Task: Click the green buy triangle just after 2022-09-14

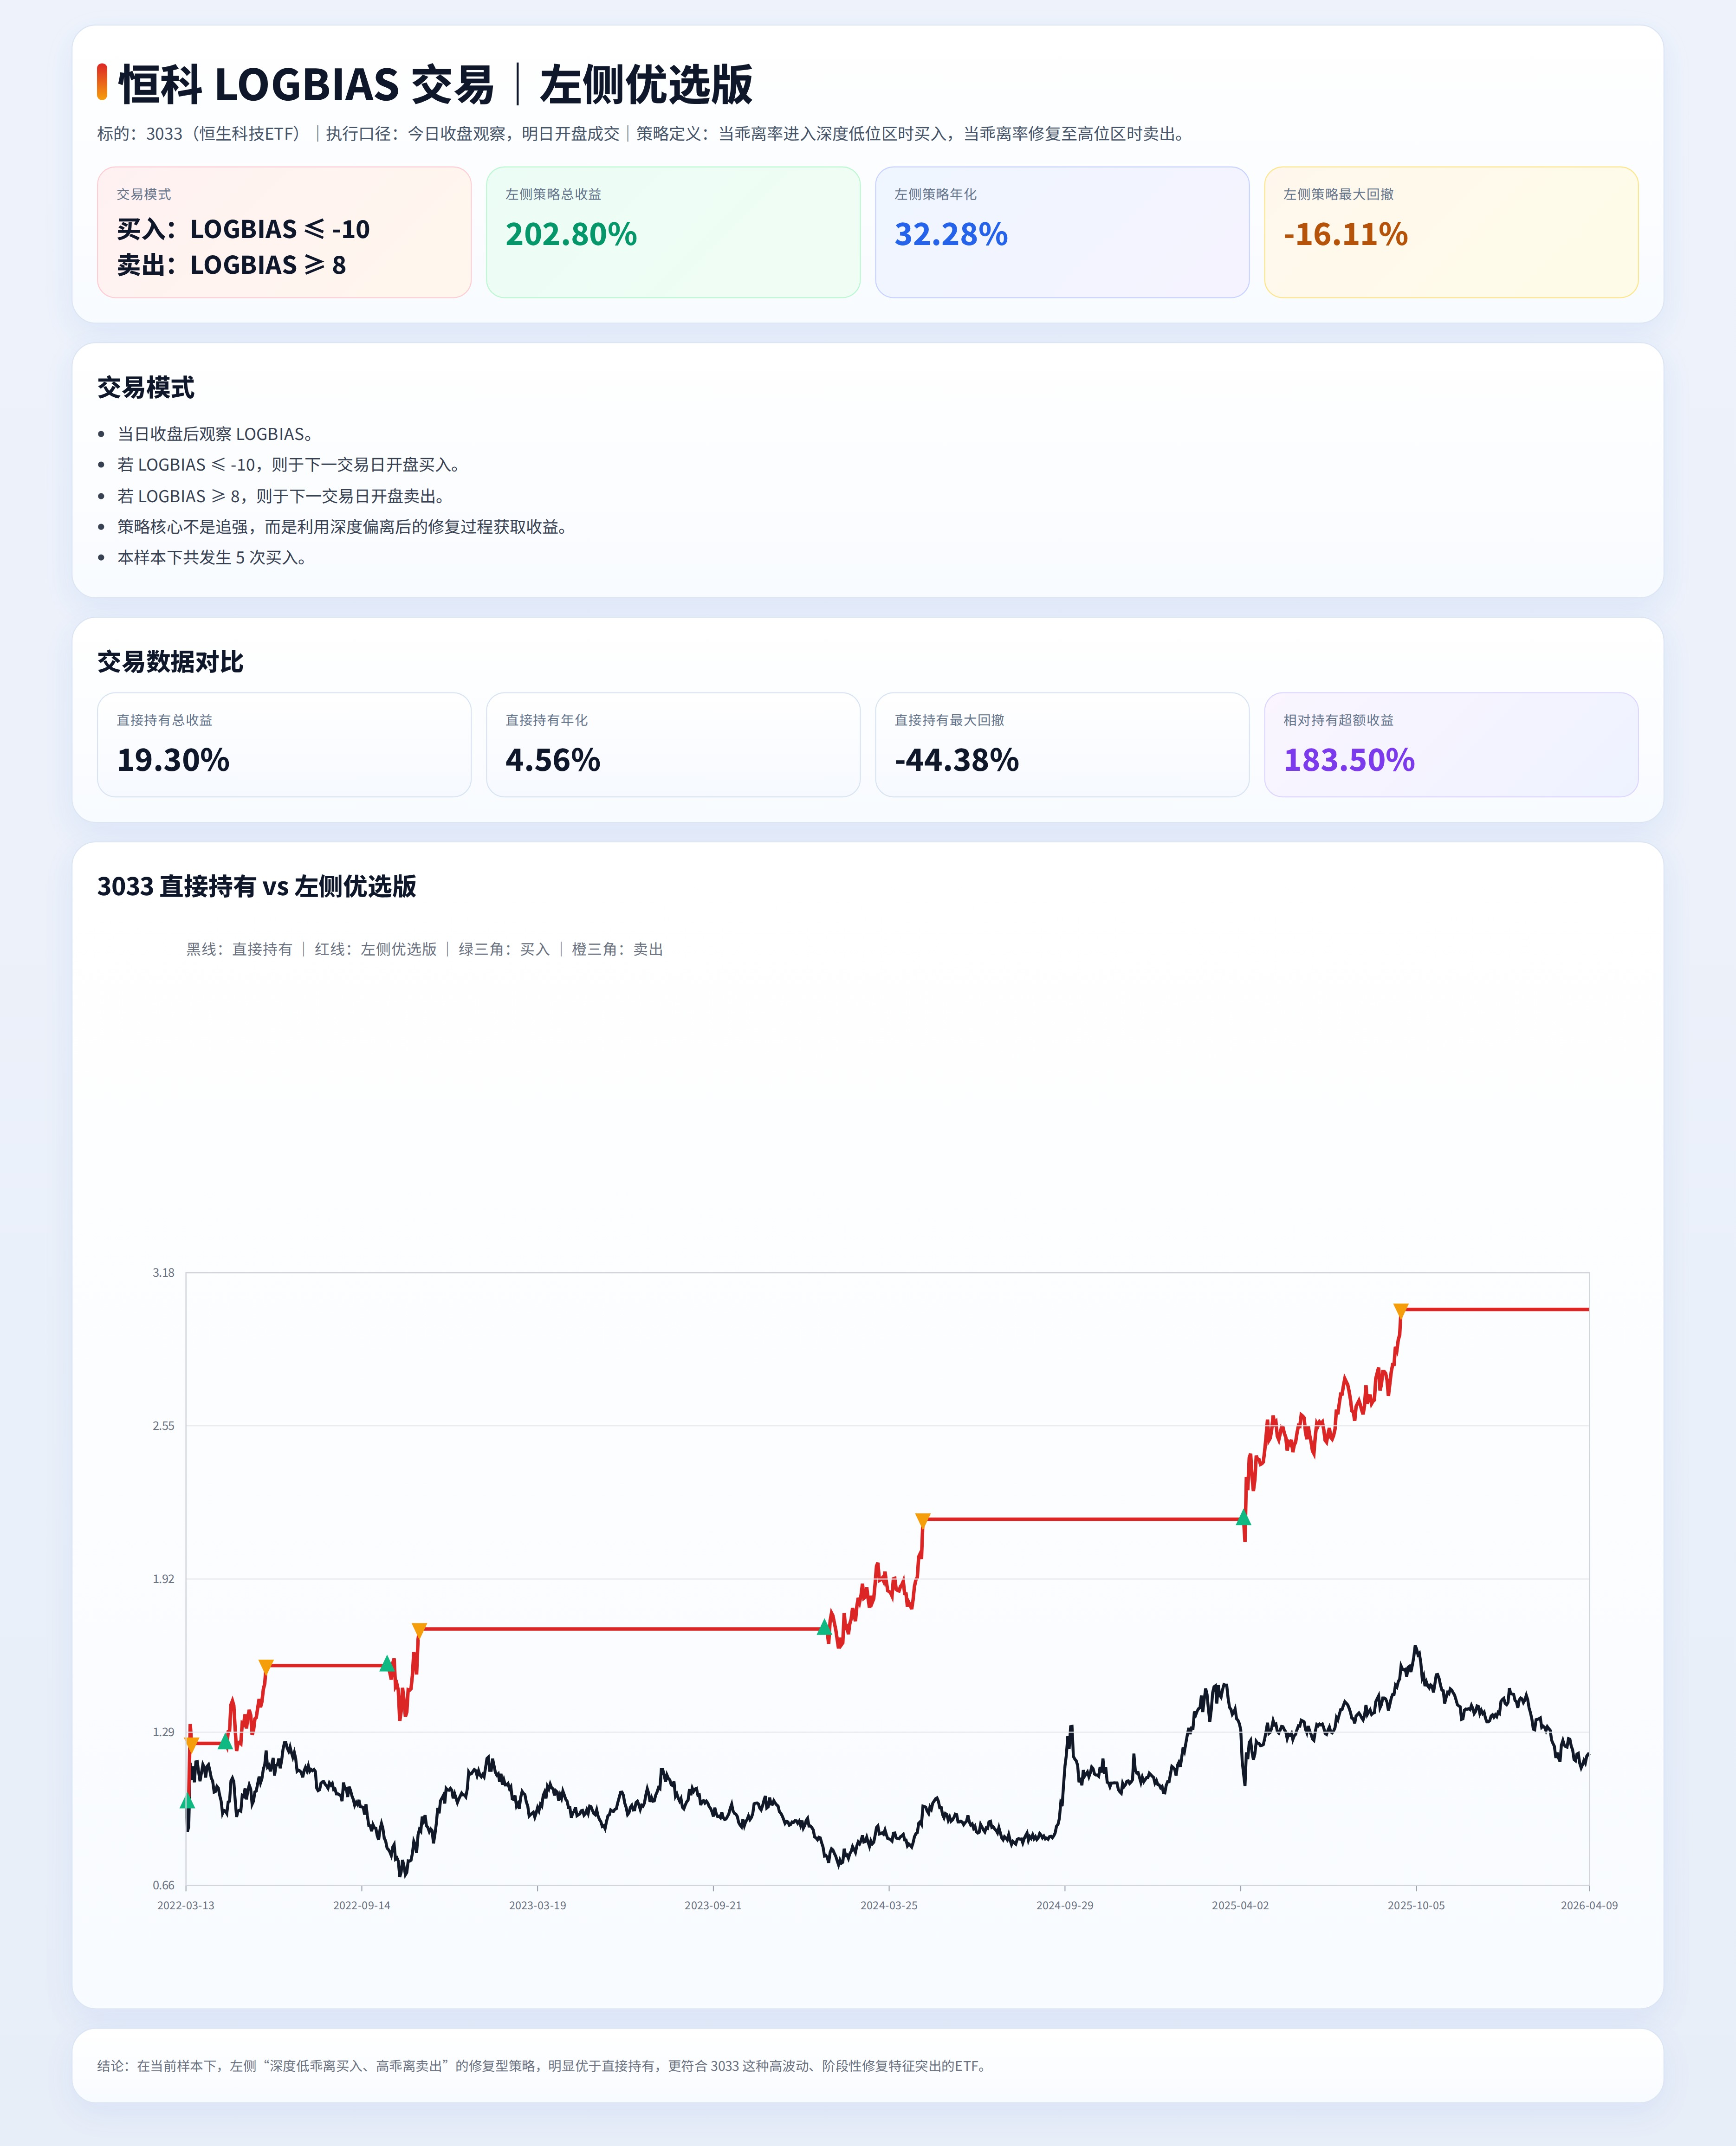Action: click(387, 1664)
